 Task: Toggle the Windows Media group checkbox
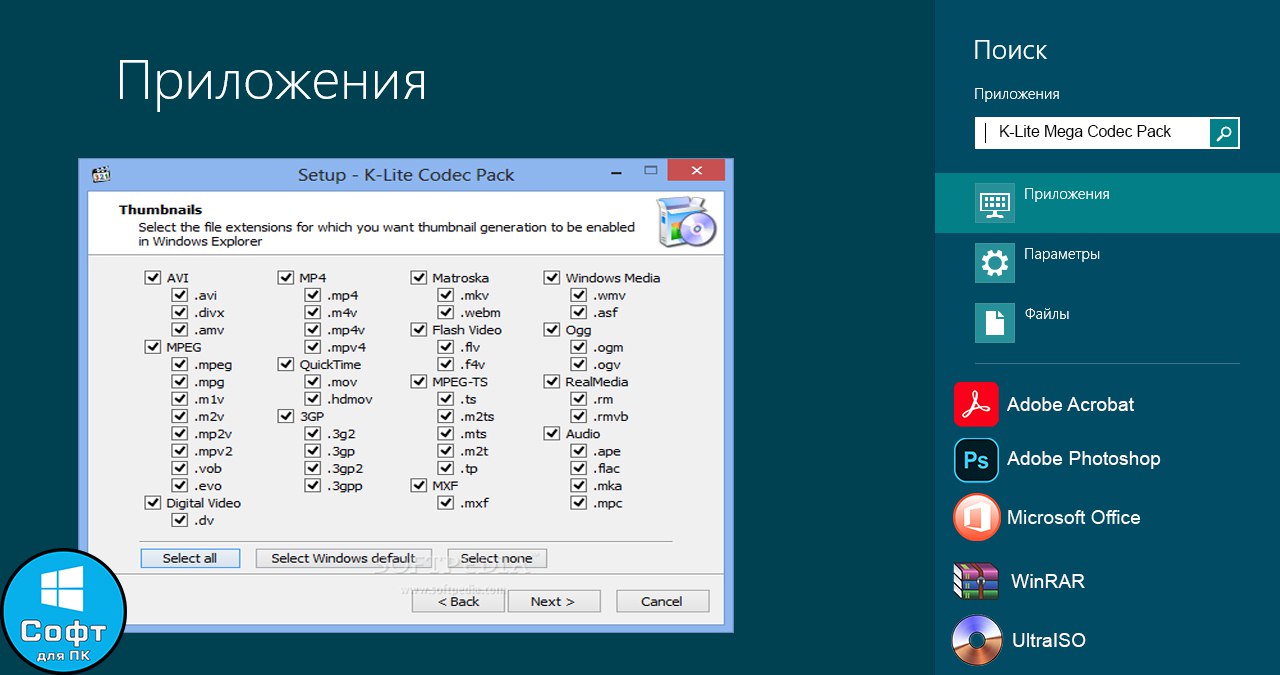552,278
